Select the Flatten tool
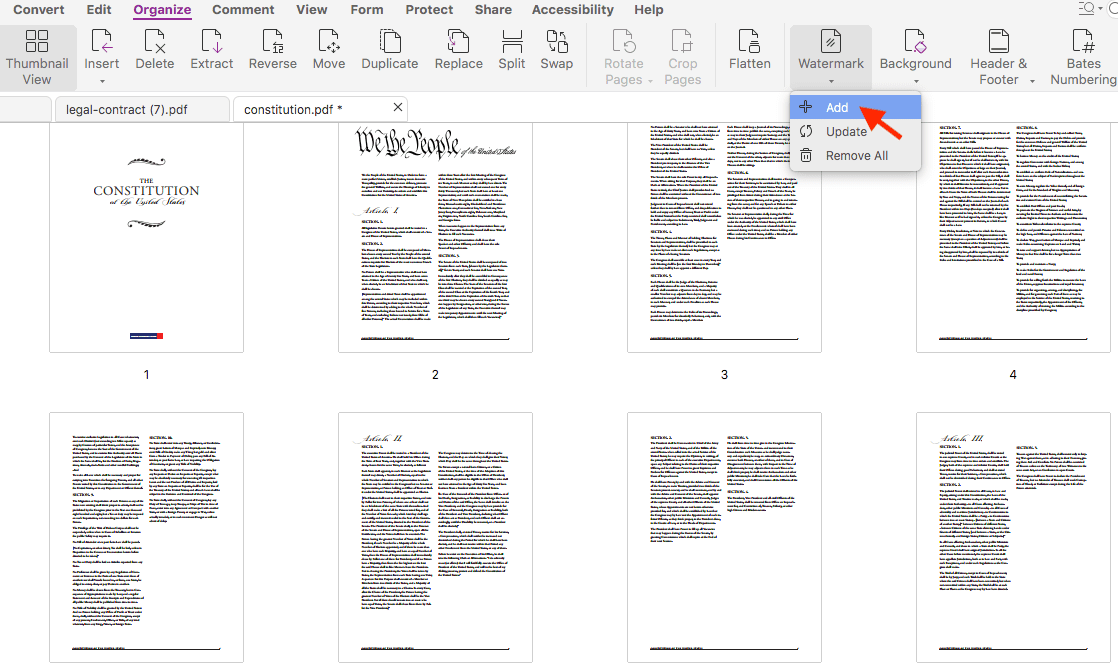The height and width of the screenshot is (672, 1118). [749, 50]
